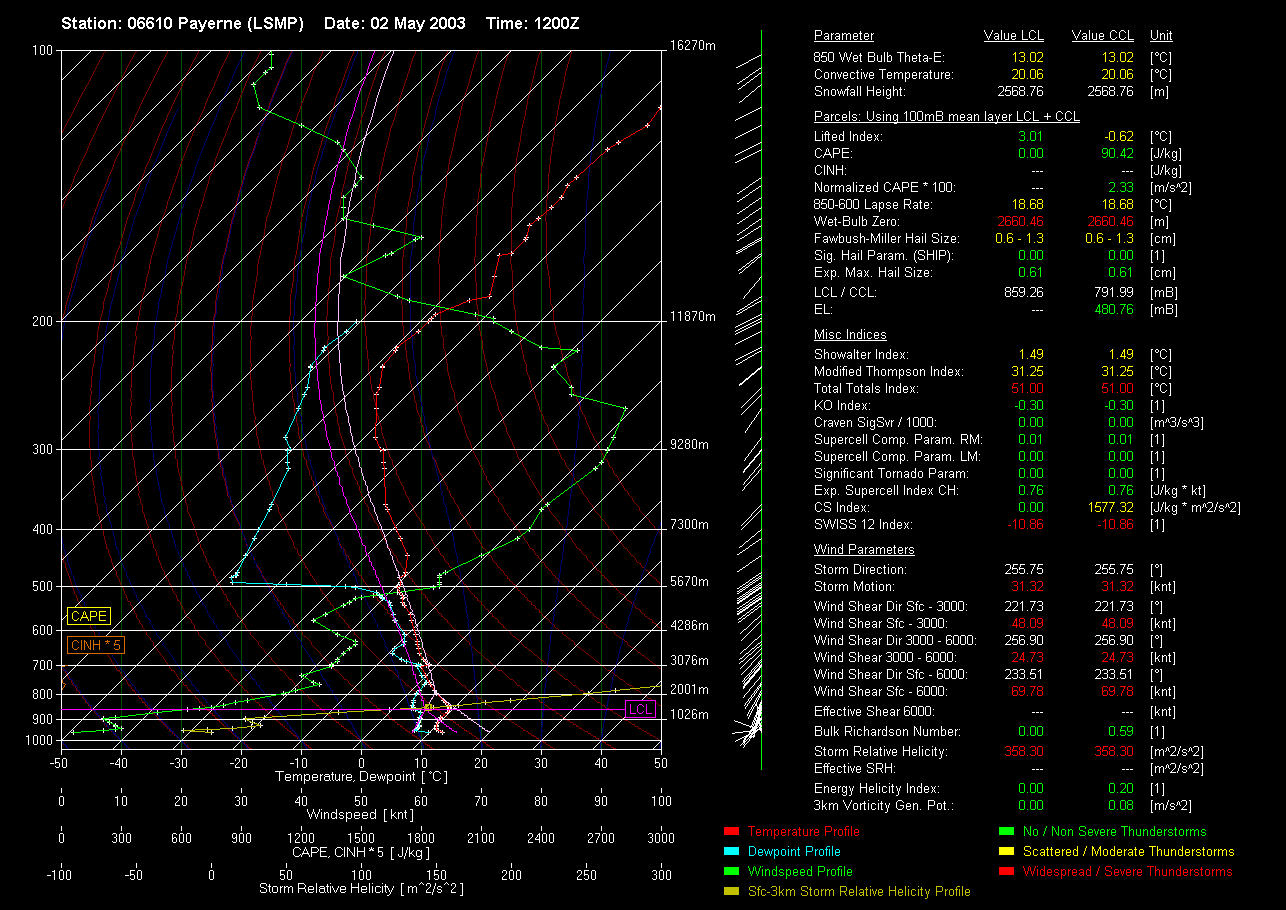
Task: Click the red Widespread / Severe Thunderstorms swatch
Action: 1006,871
